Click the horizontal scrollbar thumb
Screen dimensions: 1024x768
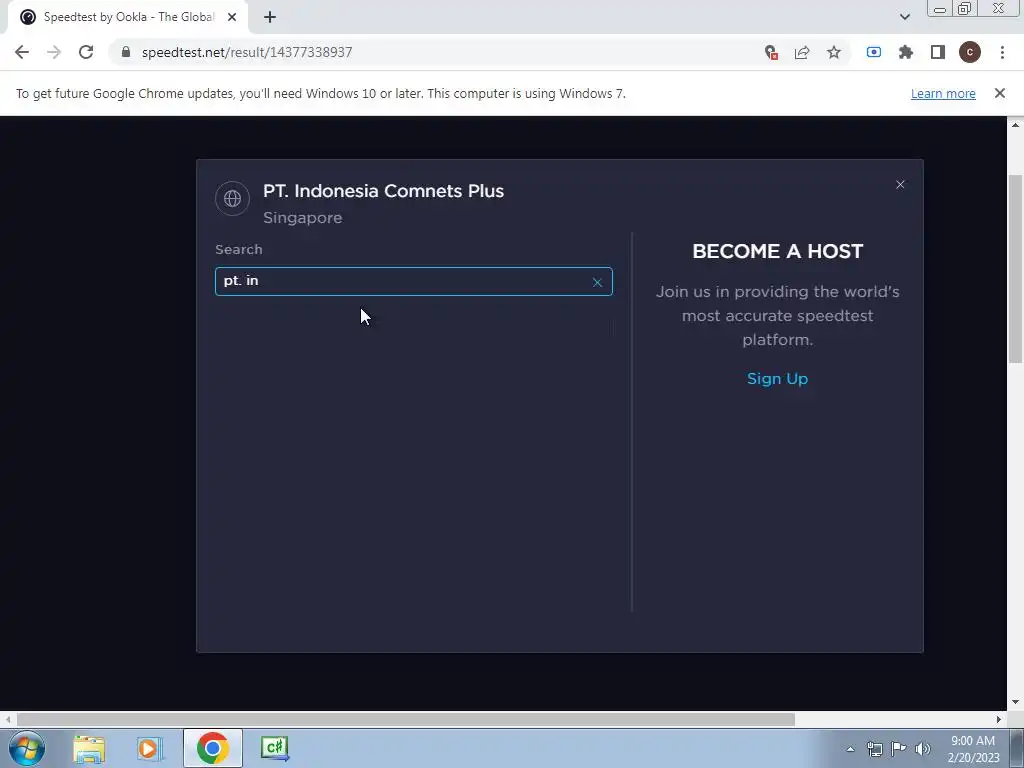406,719
